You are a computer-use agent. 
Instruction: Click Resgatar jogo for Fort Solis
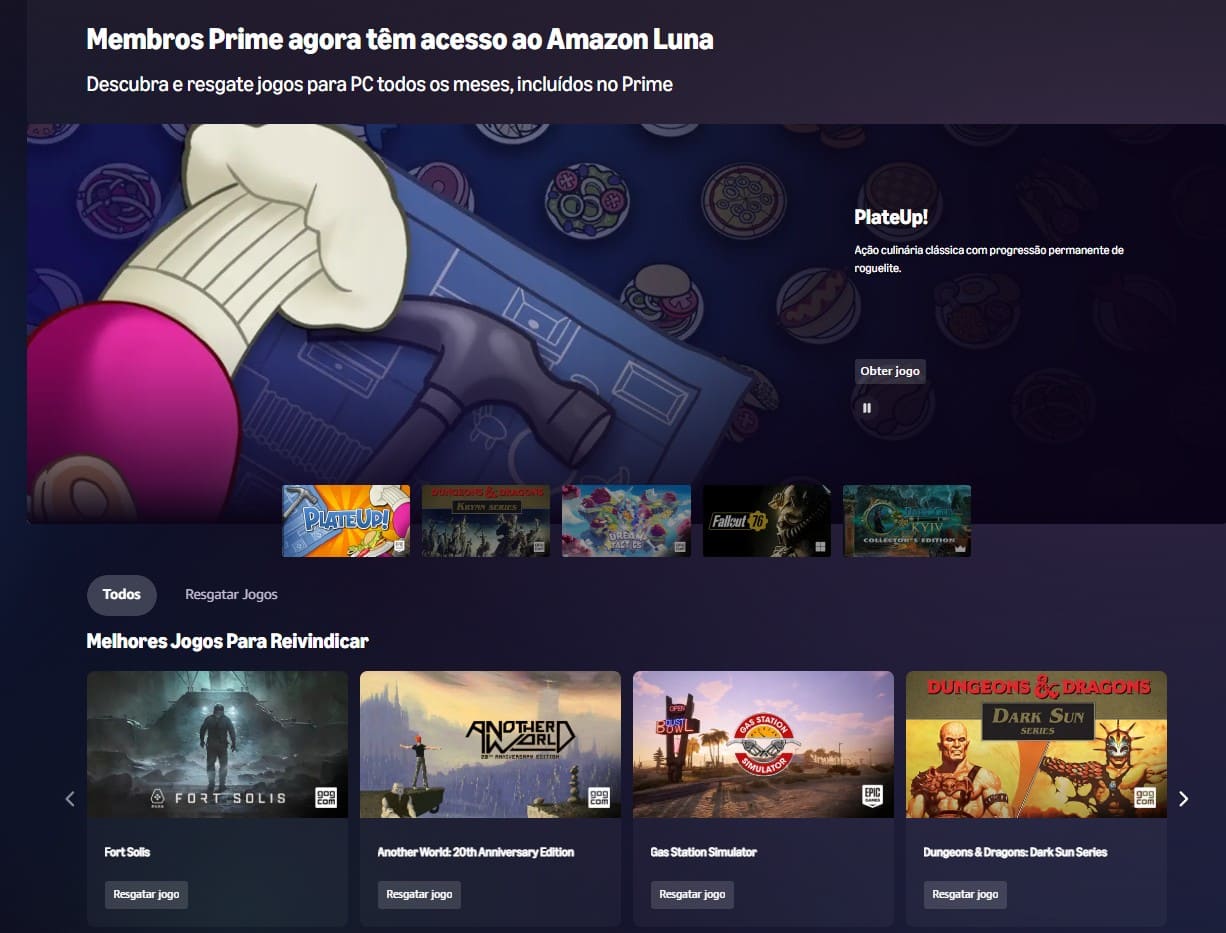146,894
